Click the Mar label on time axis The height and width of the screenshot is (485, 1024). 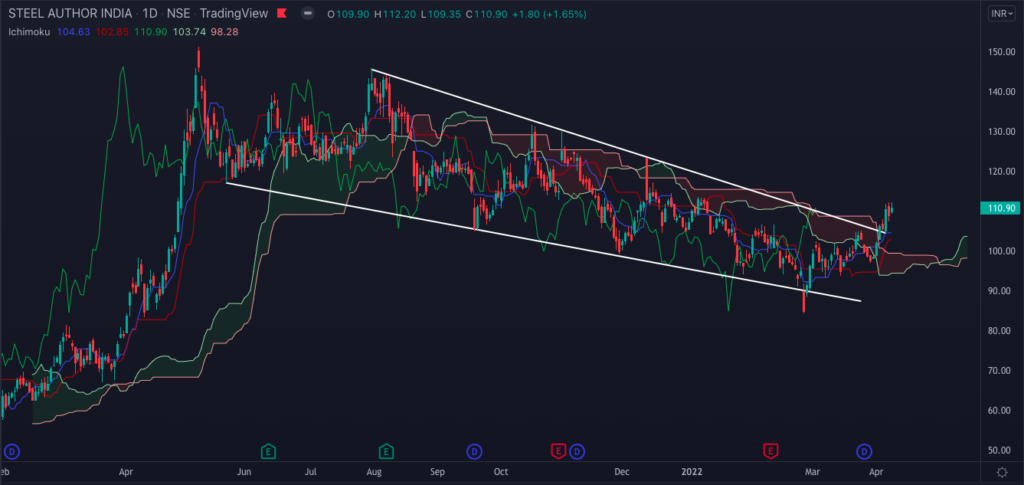coord(812,471)
